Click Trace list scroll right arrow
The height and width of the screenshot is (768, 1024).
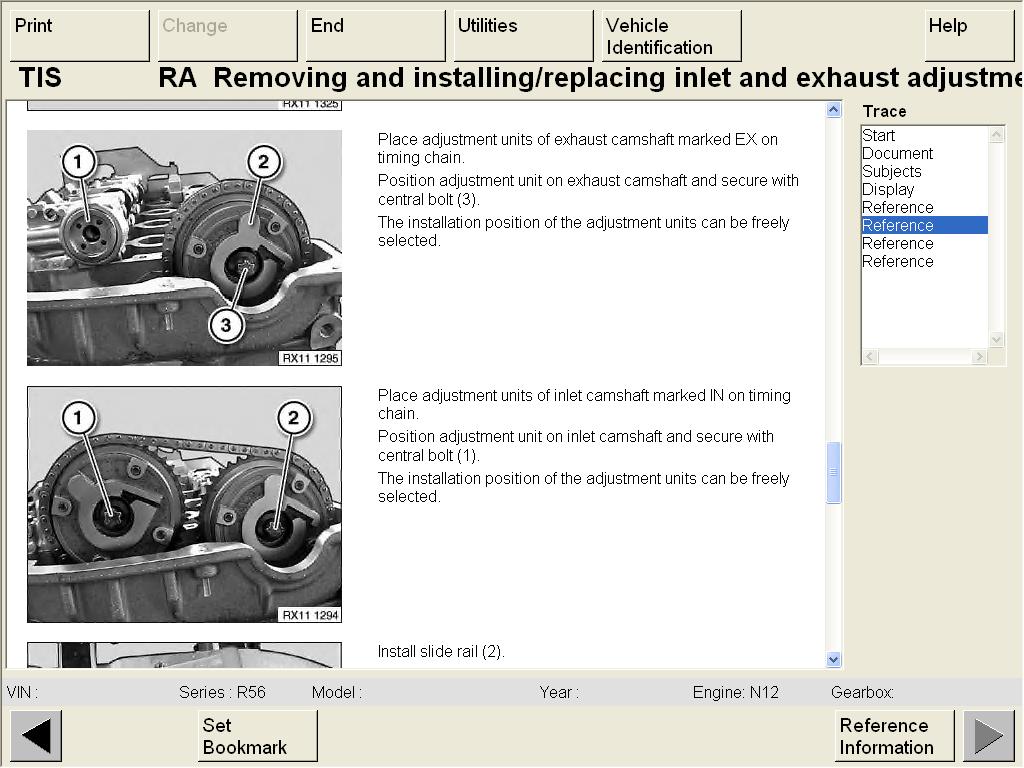[979, 357]
